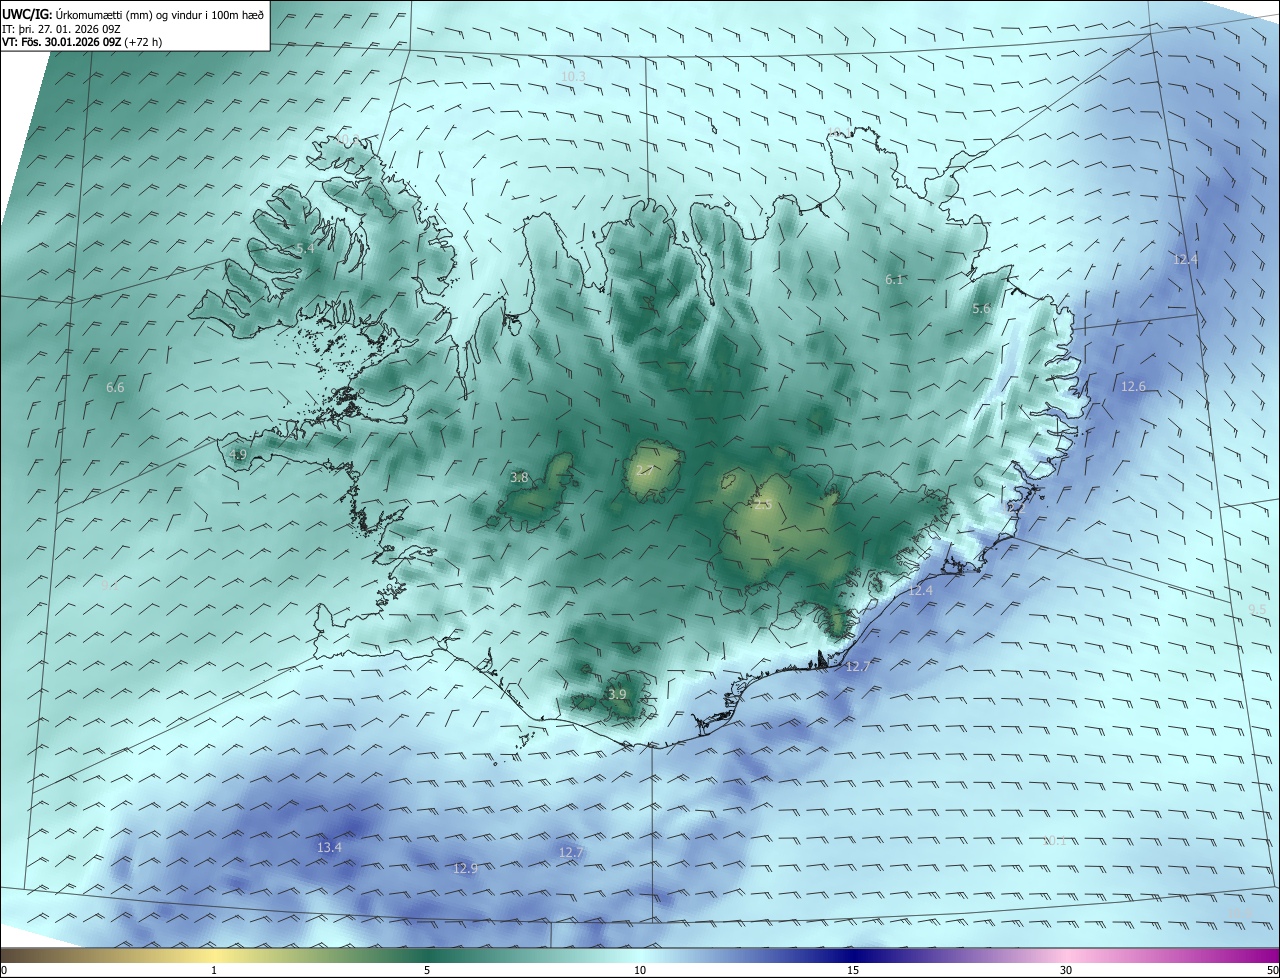Click the 'UWC/IG:' heading in the legend box
The width and height of the screenshot is (1280, 978).
click(x=27, y=14)
